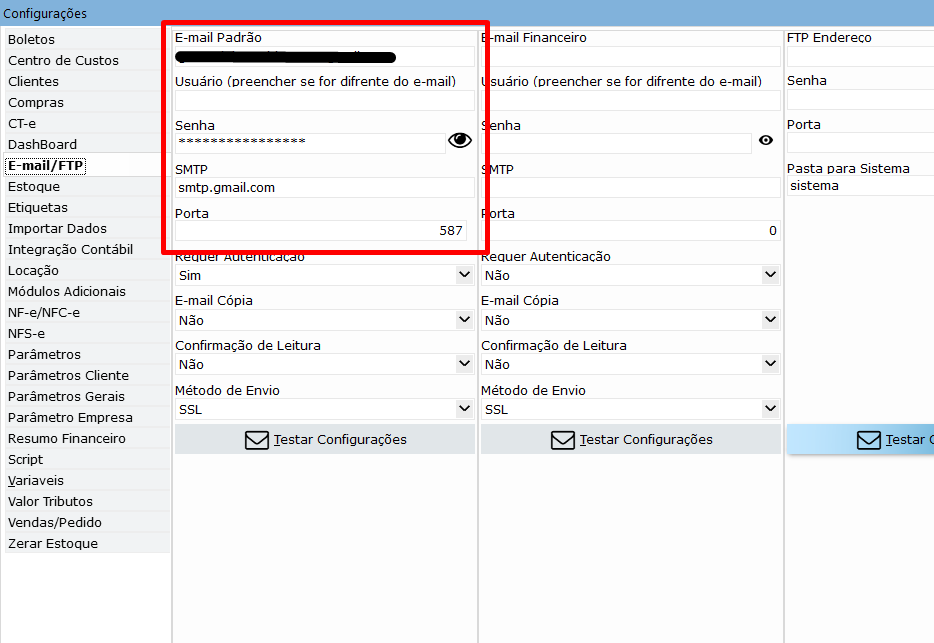The image size is (934, 643).
Task: Open the Estoque settings section
Action: [34, 187]
